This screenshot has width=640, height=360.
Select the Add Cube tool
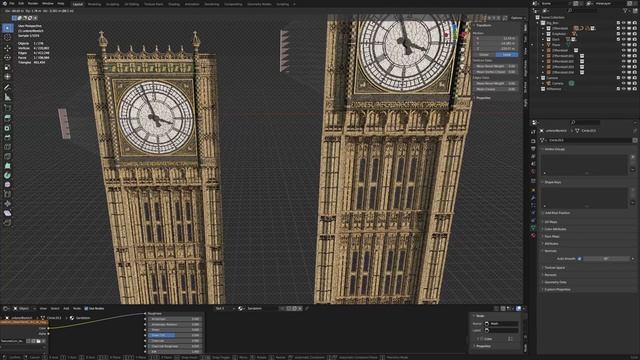click(7, 108)
